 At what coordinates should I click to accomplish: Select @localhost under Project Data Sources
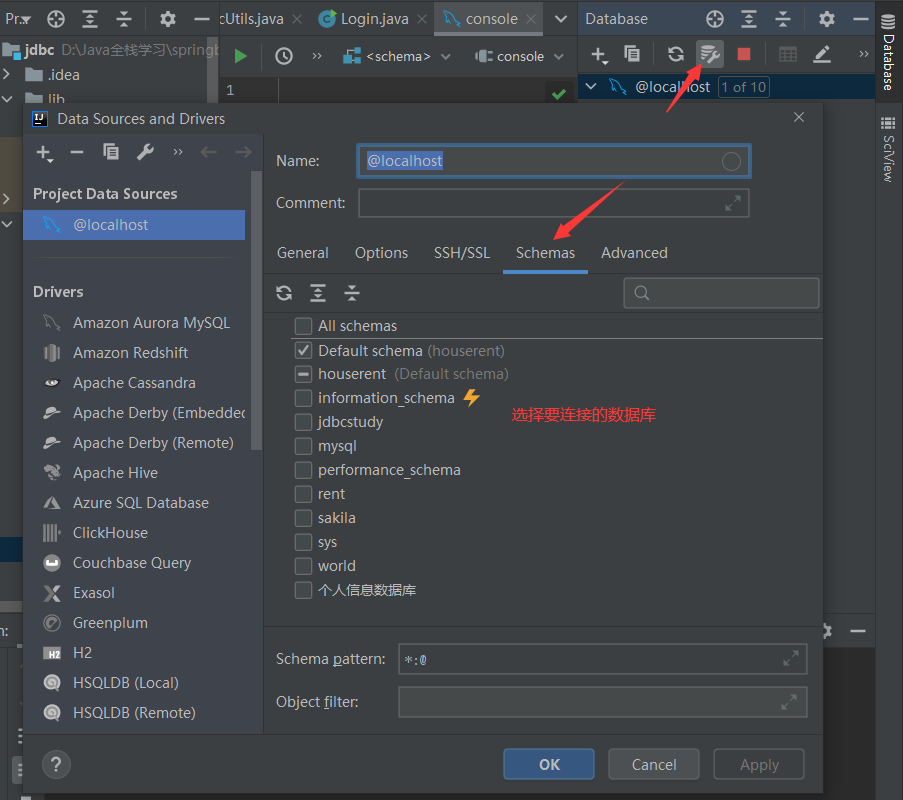(x=134, y=225)
